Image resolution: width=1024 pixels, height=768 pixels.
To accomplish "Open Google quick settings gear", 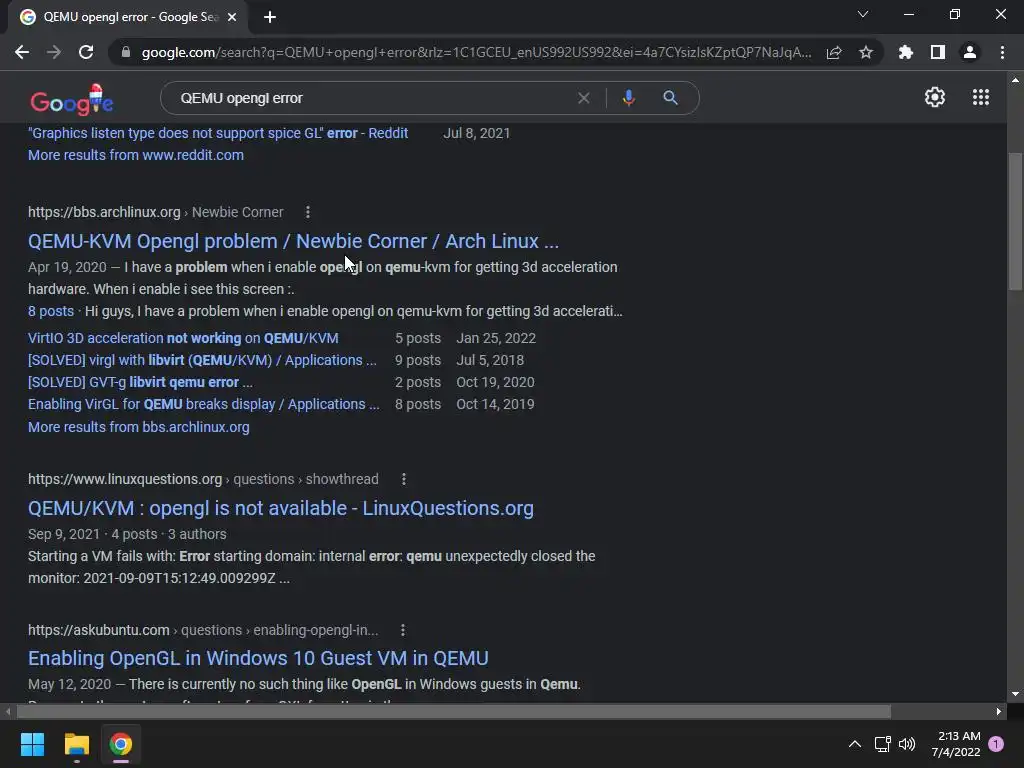I will click(935, 97).
